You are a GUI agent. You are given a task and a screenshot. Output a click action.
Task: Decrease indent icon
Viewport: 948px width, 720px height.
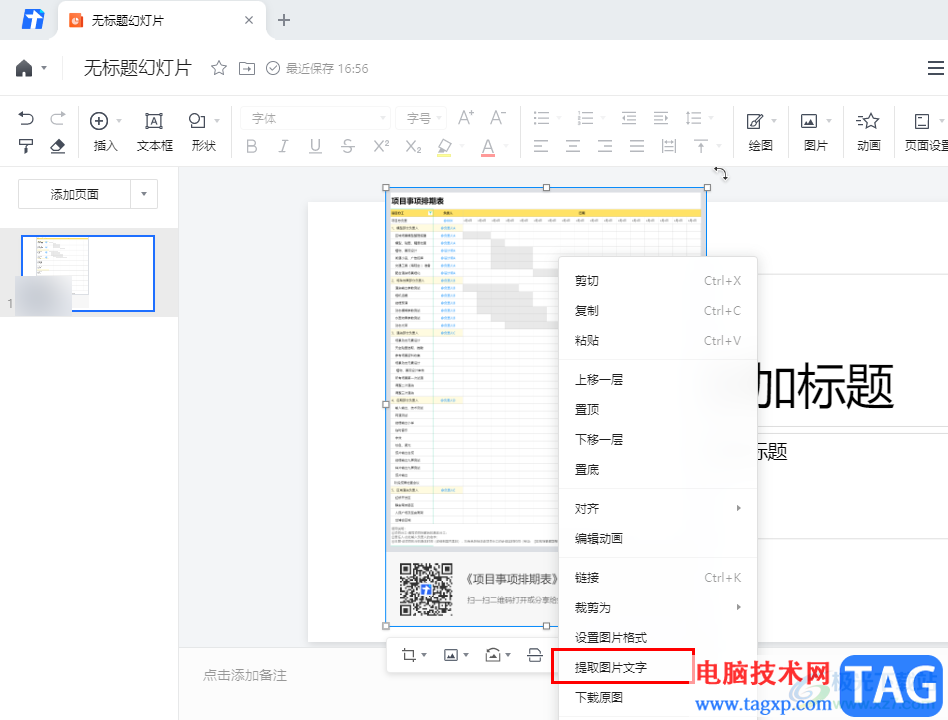click(629, 118)
